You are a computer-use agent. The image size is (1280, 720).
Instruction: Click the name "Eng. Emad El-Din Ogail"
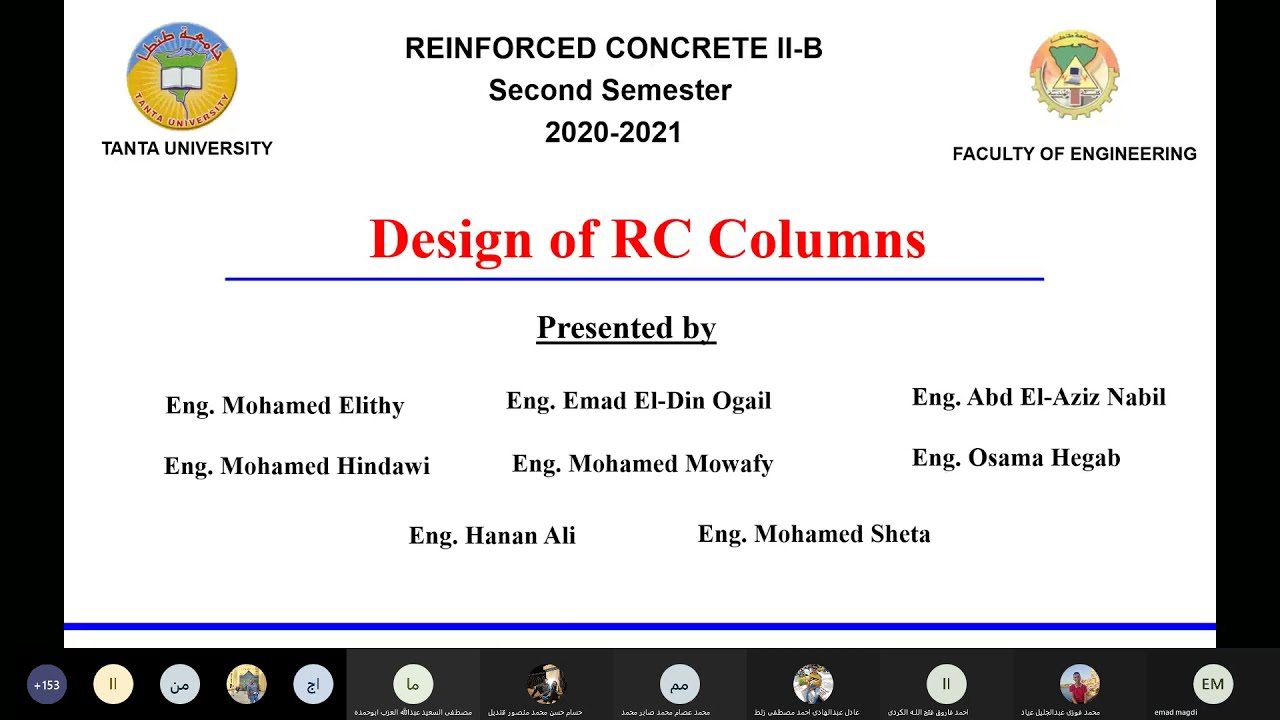pyautogui.click(x=639, y=401)
